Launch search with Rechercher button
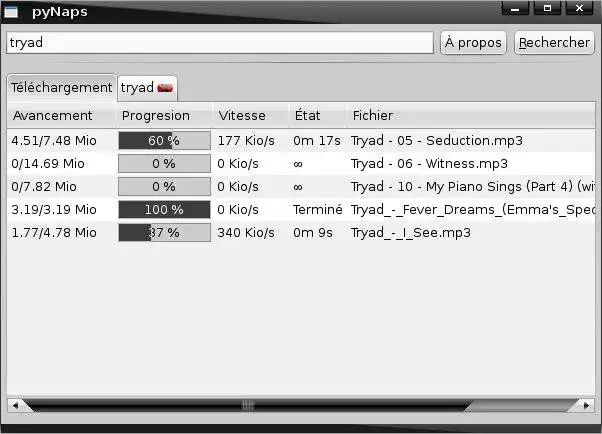Screen dimensions: 602x434 554,43
